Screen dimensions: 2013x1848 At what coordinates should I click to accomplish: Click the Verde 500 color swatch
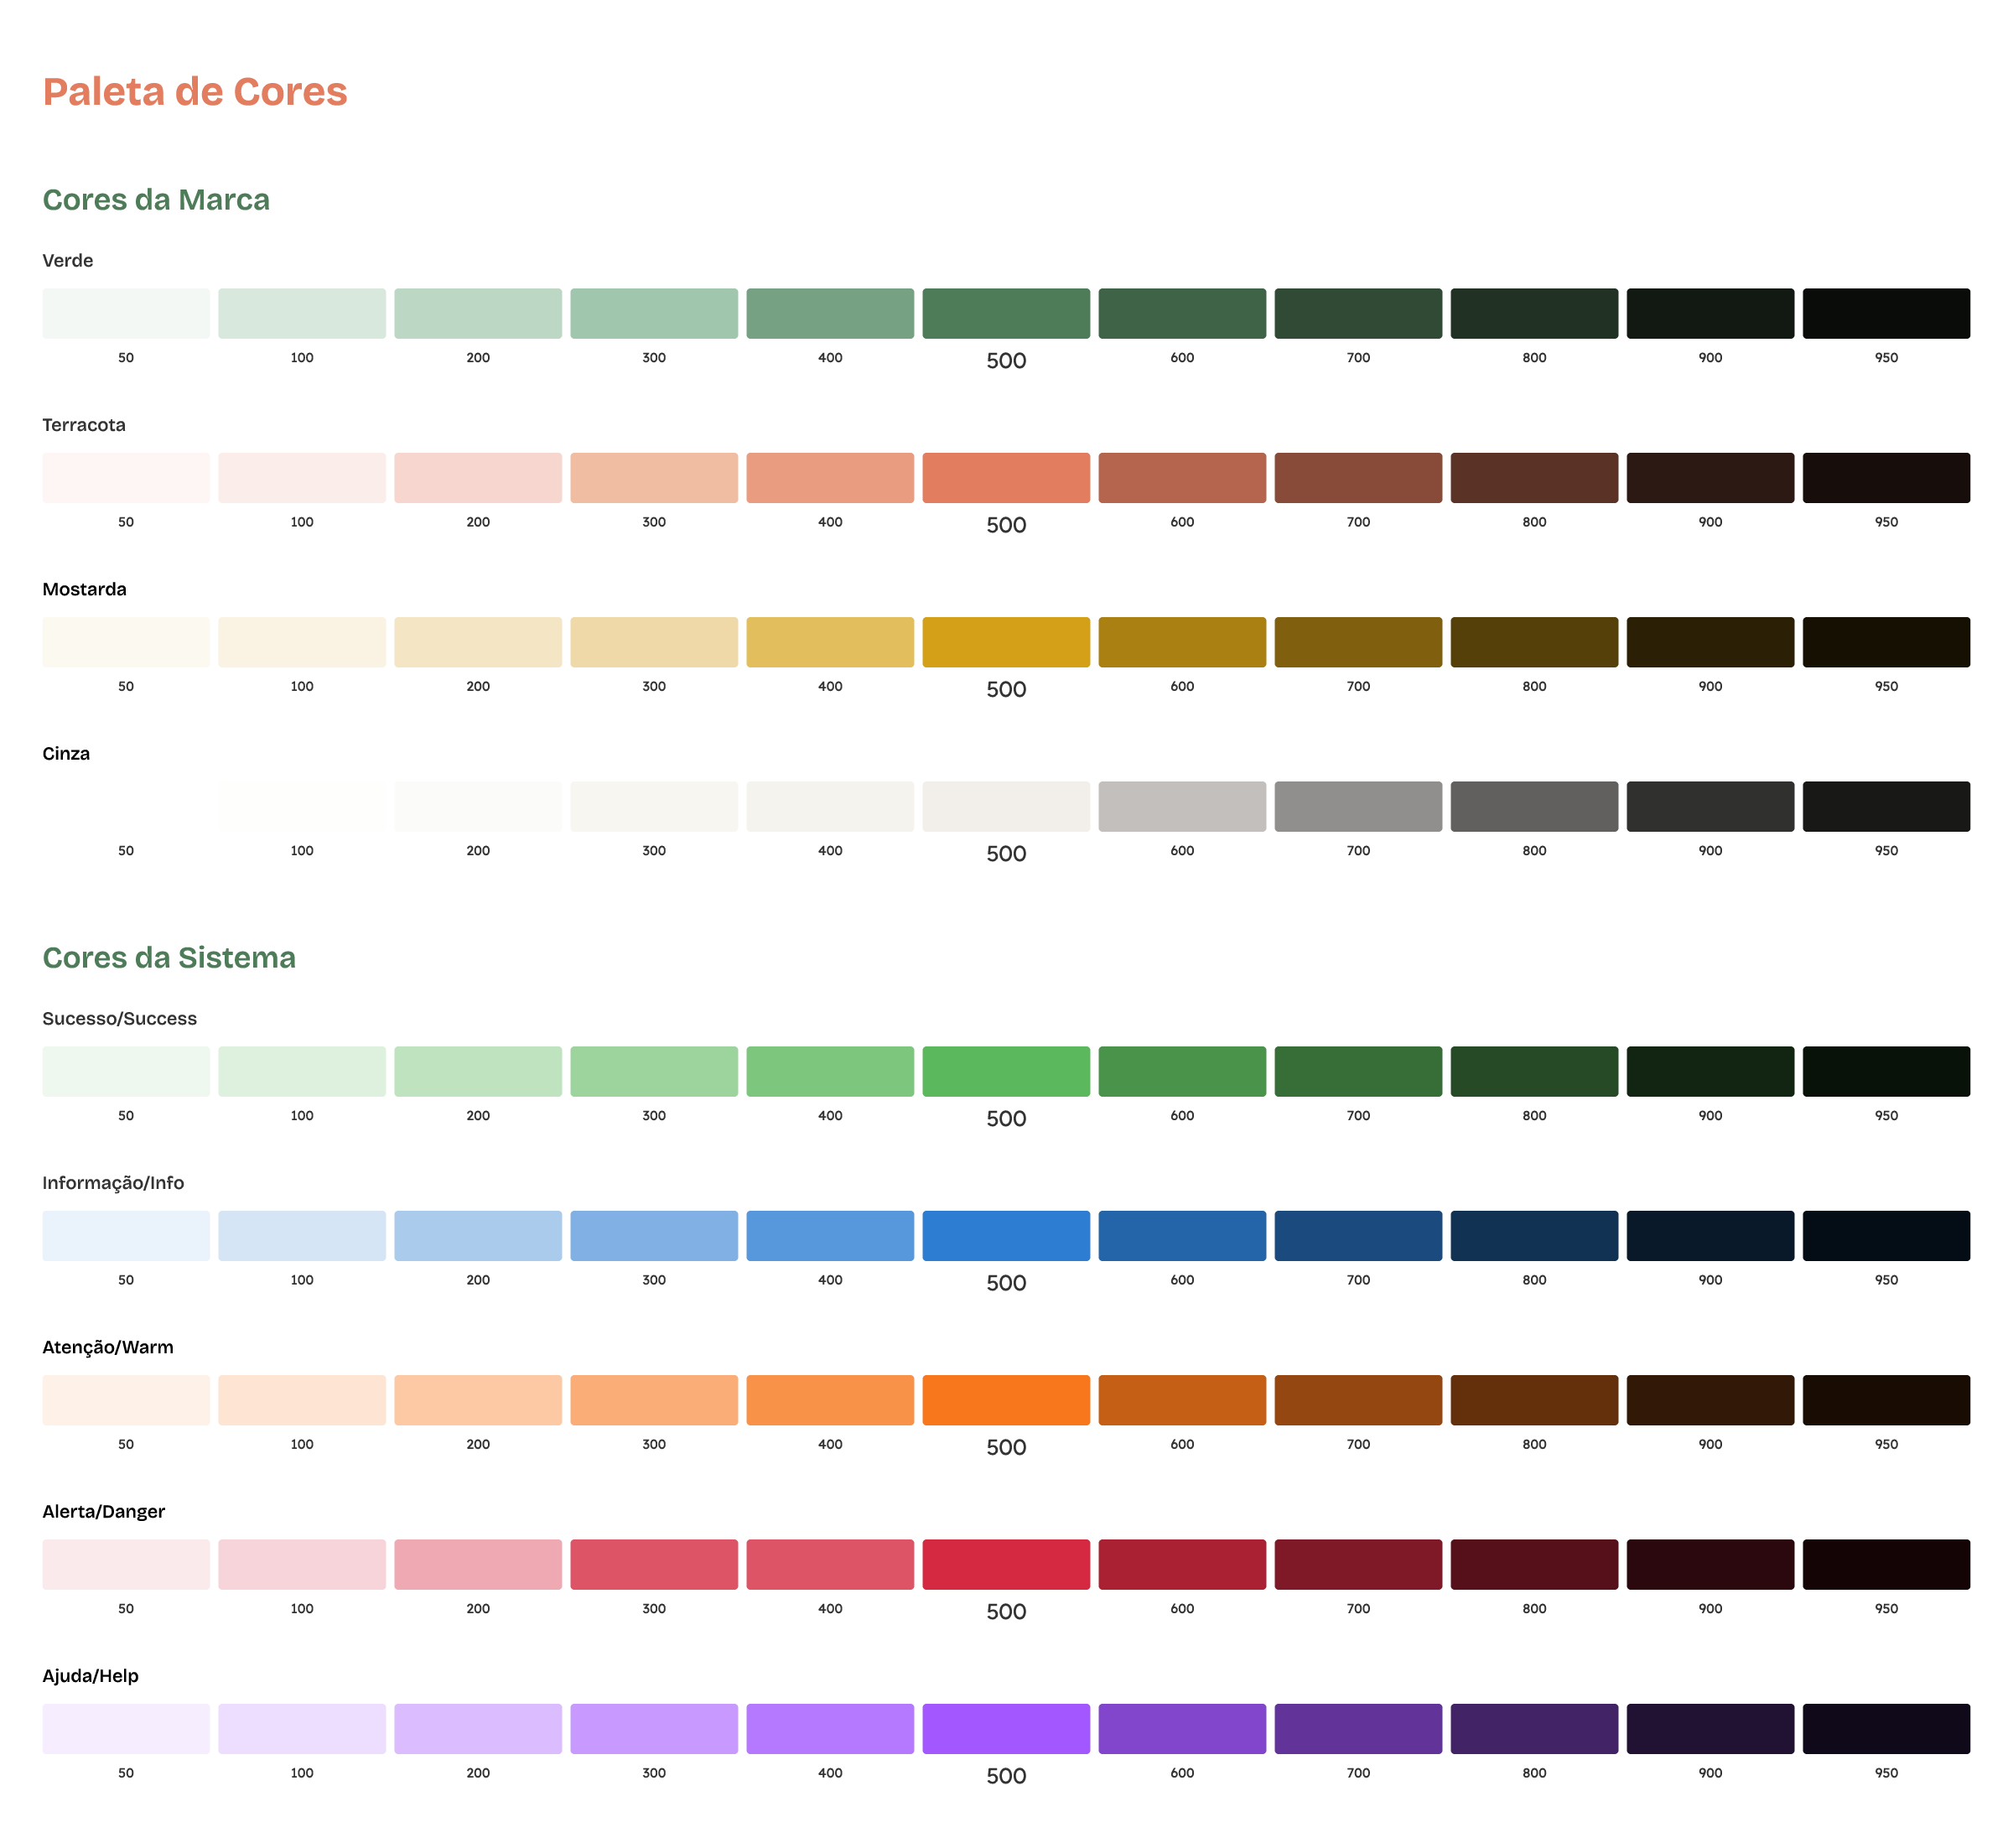click(1005, 313)
